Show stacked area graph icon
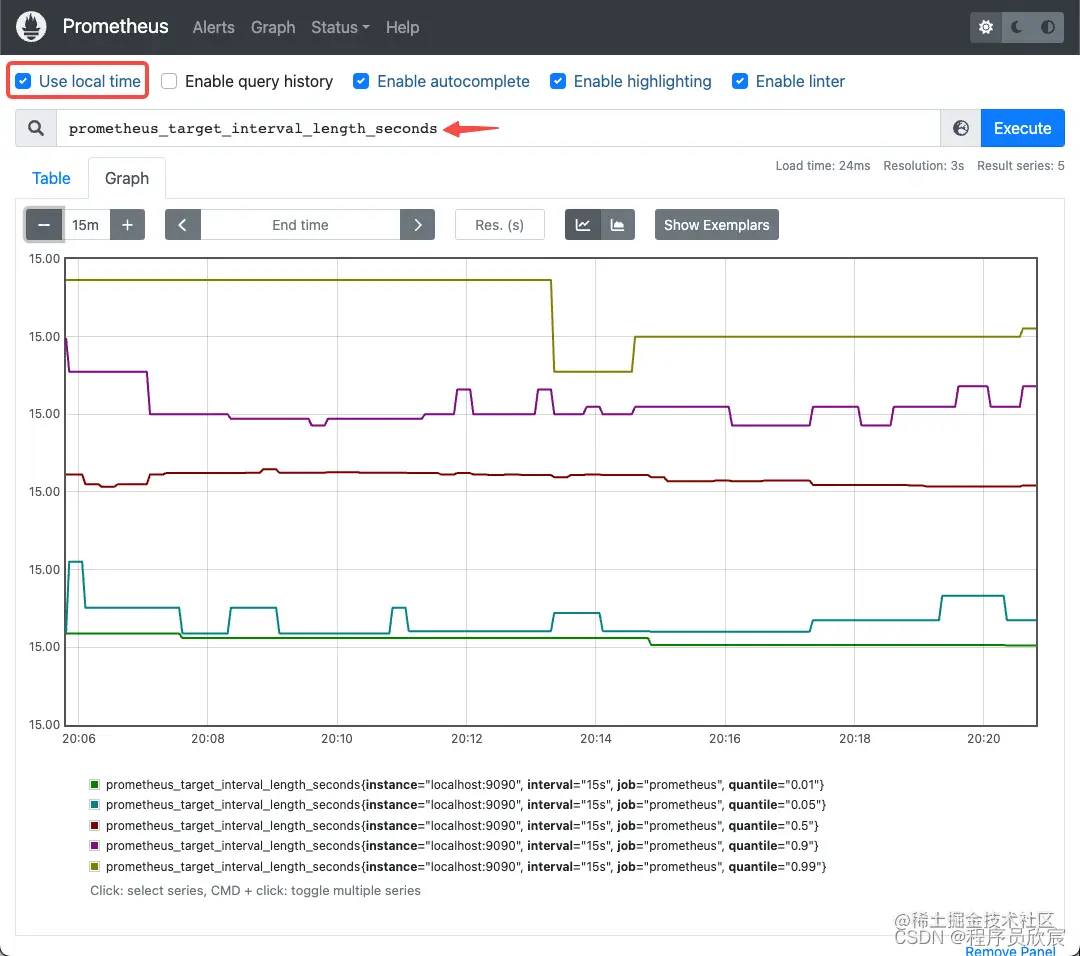The width and height of the screenshot is (1080, 956). point(618,225)
